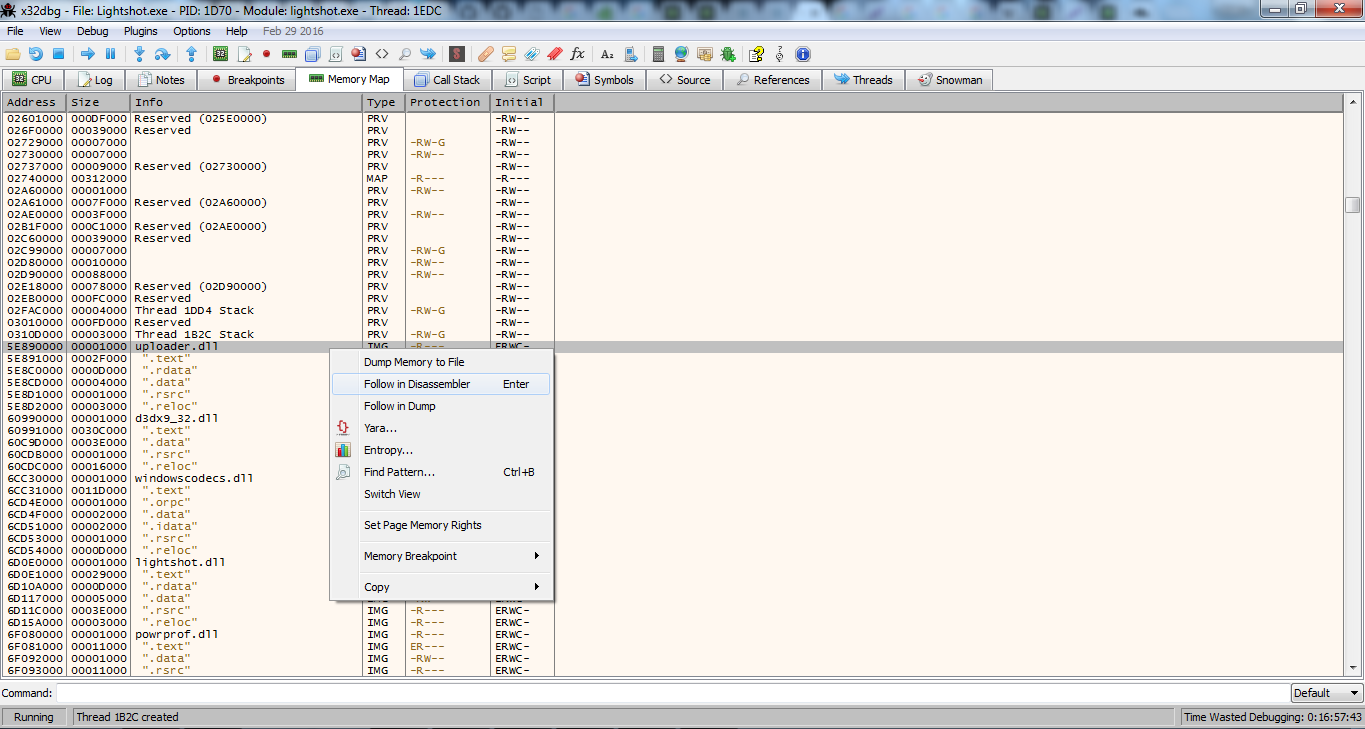Click the memory map vertical scrollbar thumb
Screen dimensions: 1365x729
click(x=1353, y=205)
